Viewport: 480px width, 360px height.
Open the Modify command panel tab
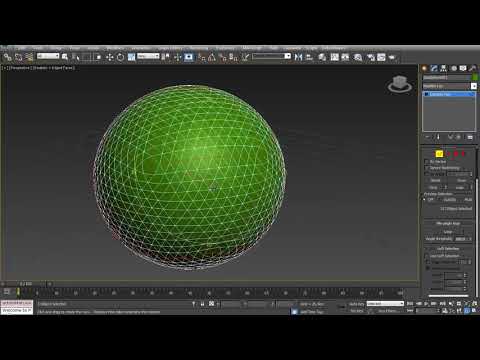[x=434, y=68]
